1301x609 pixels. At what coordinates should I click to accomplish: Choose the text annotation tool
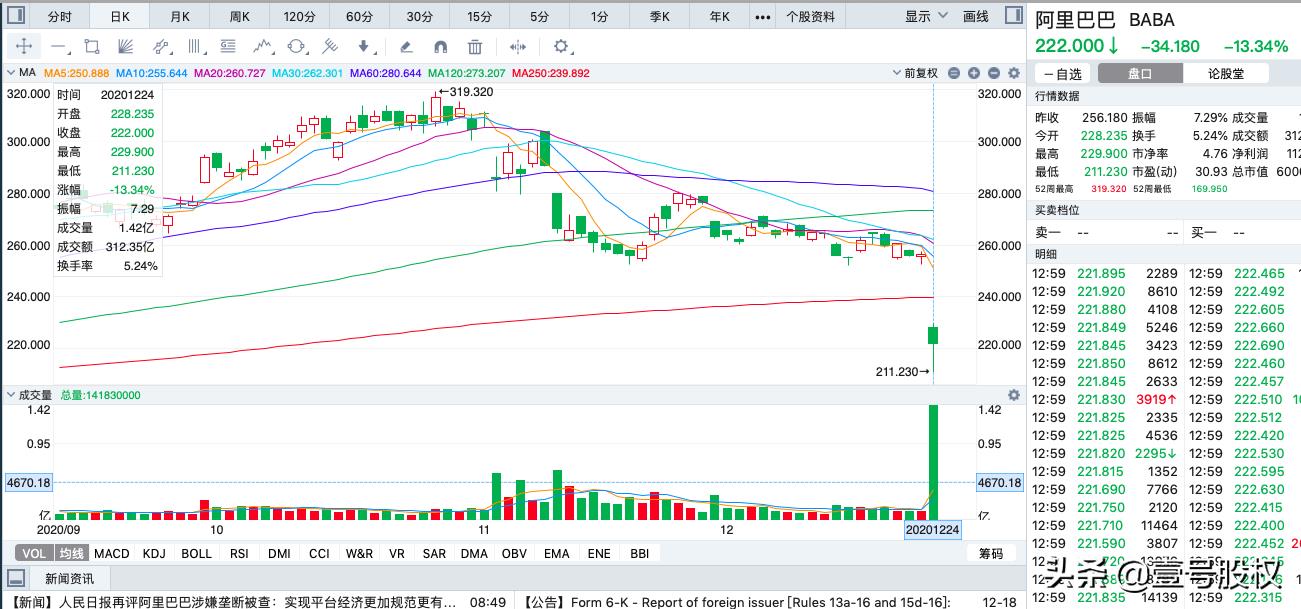pos(229,47)
